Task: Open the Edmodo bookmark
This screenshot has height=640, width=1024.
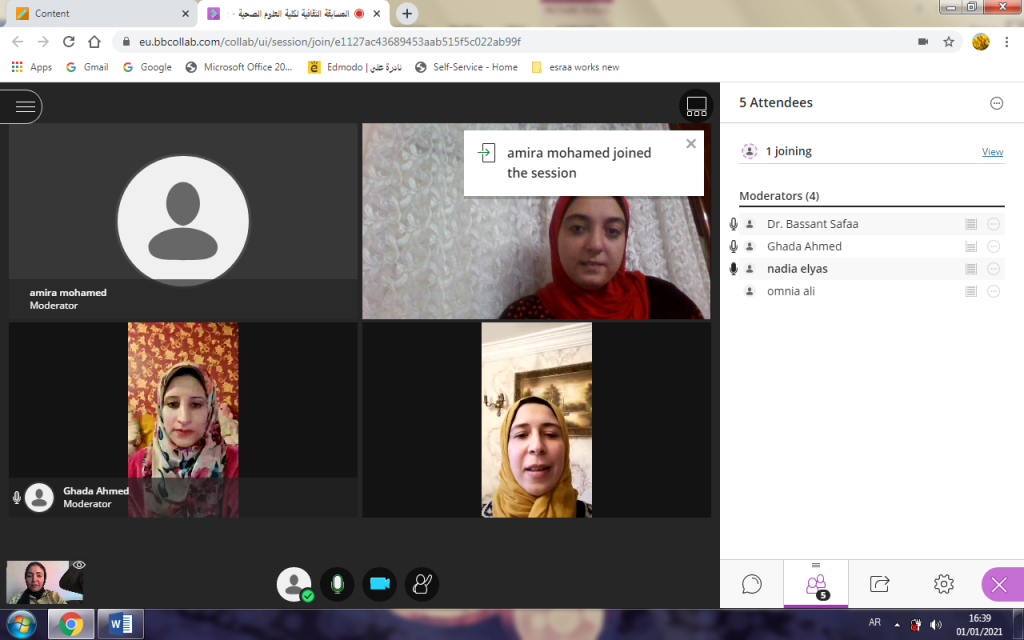Action: [355, 67]
